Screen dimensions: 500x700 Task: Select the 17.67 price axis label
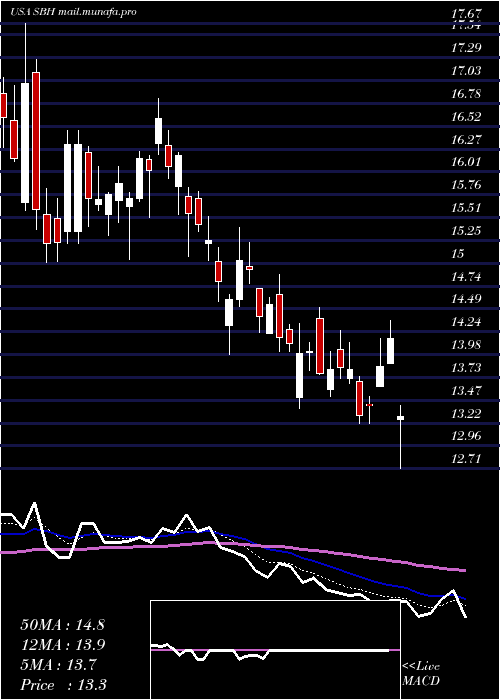(466, 14)
